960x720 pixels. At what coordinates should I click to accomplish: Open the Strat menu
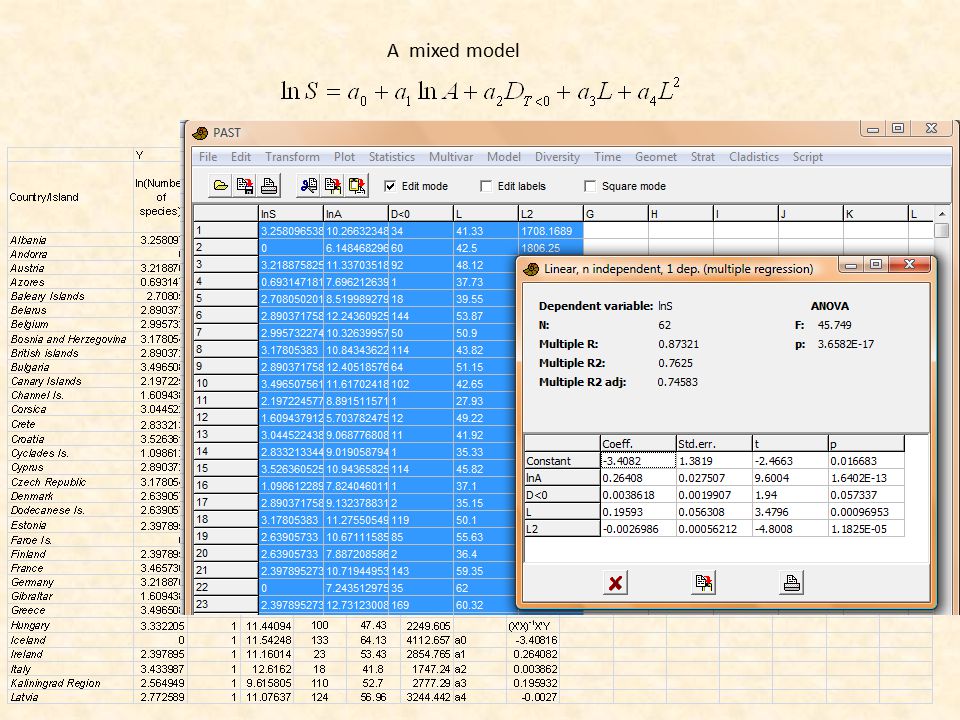(703, 157)
